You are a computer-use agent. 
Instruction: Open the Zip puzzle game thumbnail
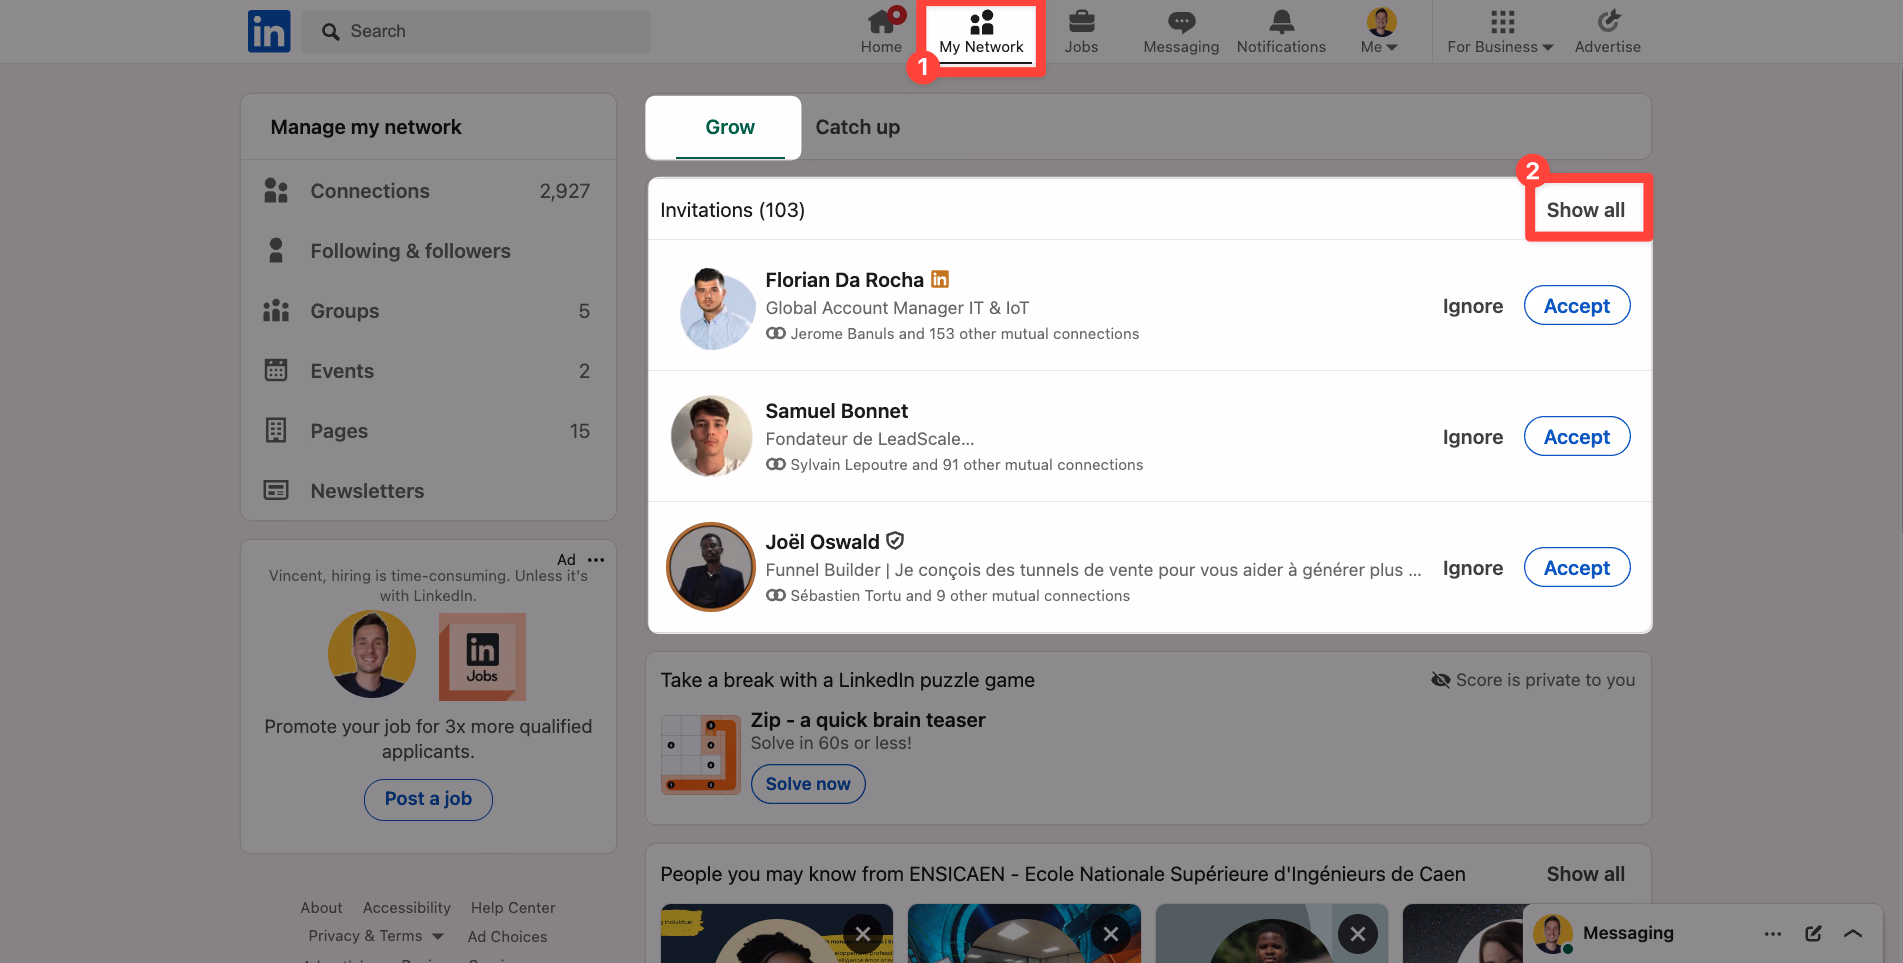(700, 755)
